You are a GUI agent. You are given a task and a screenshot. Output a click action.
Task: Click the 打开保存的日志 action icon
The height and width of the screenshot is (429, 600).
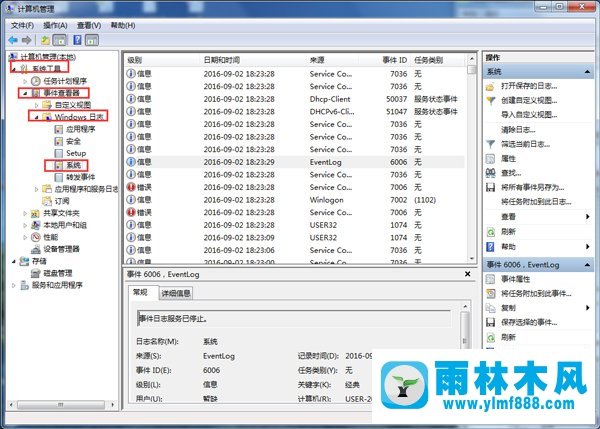point(491,86)
